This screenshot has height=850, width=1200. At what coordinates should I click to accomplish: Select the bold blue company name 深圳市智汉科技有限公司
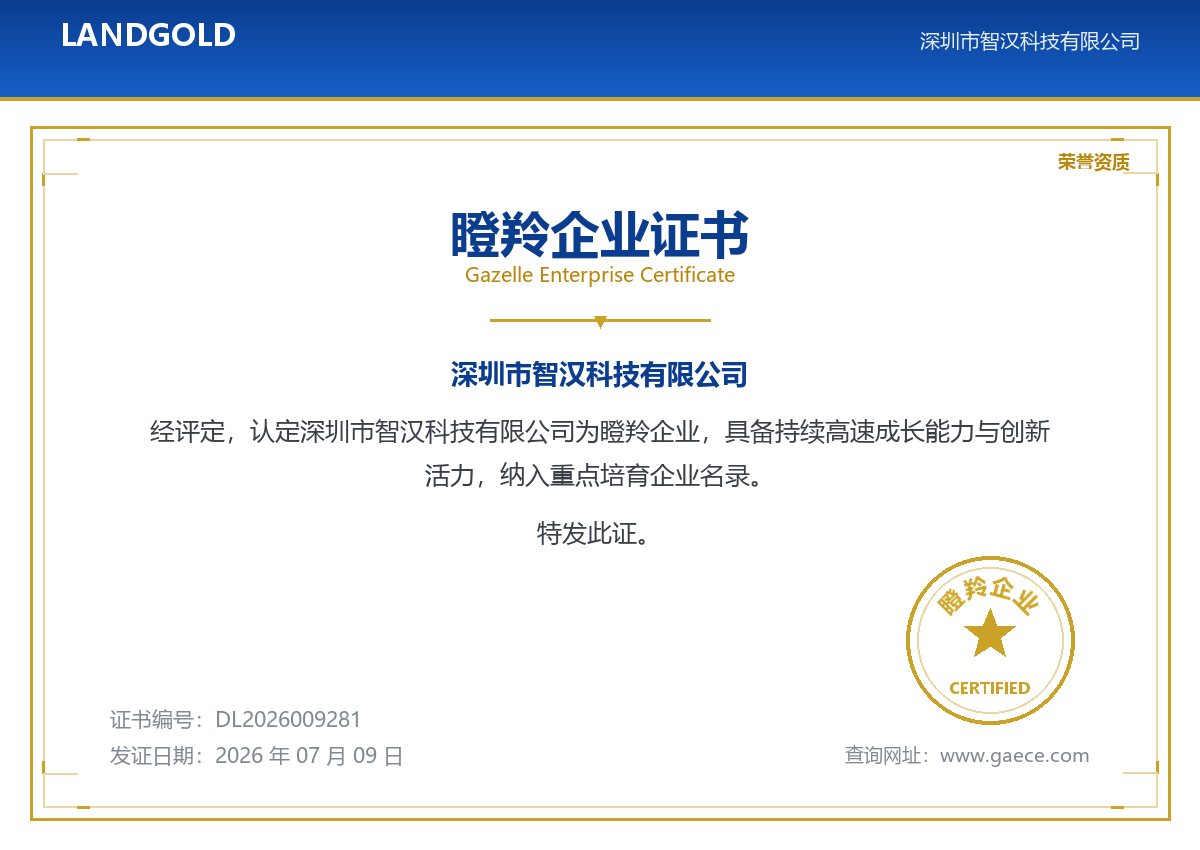pyautogui.click(x=600, y=375)
